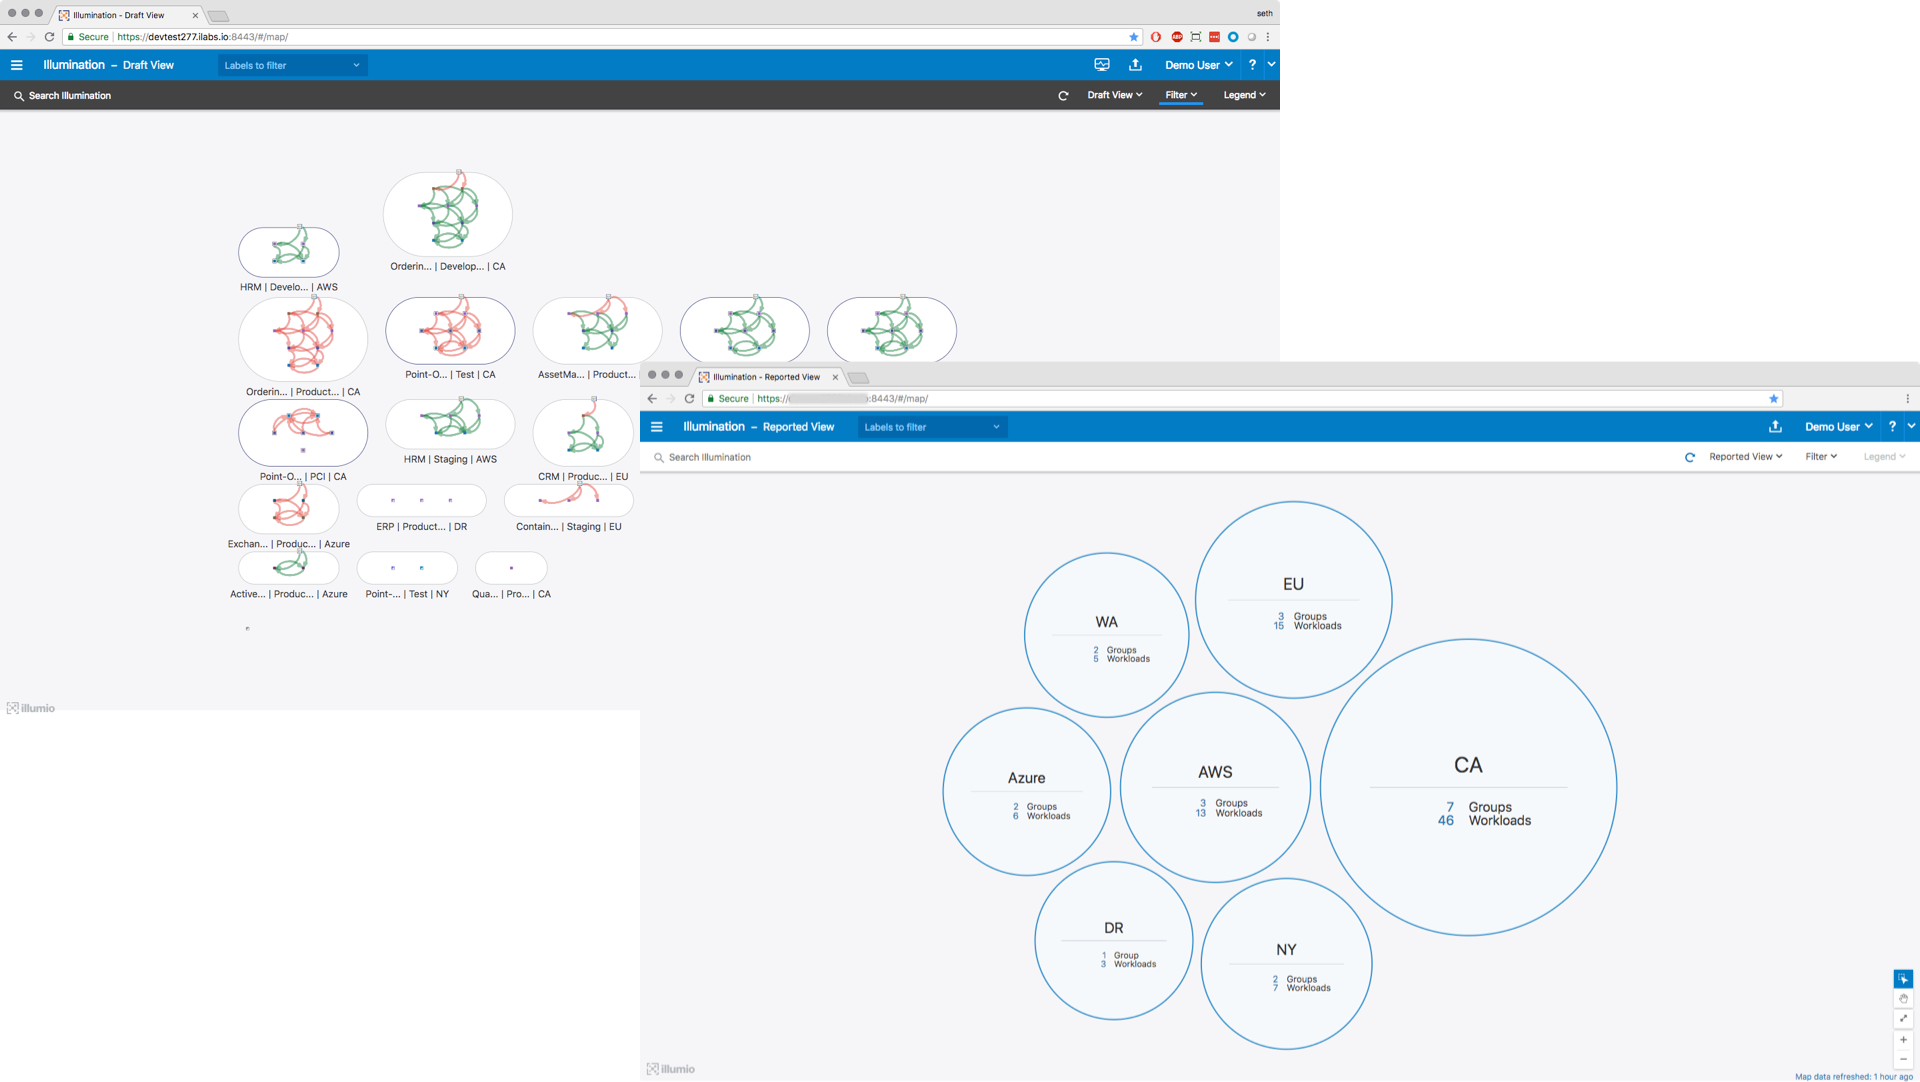Open the Filter dropdown in Draft View toolbar
This screenshot has width=1920, height=1082.
coord(1181,95)
